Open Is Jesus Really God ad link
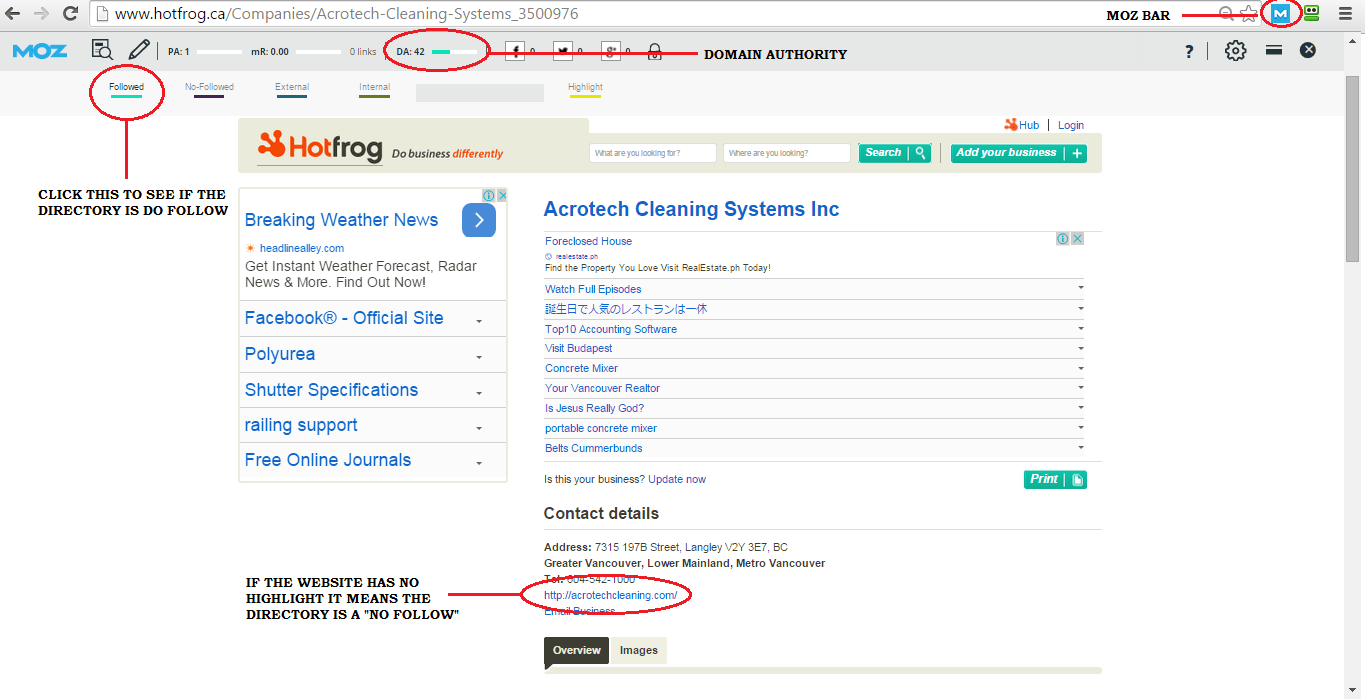Viewport: 1365px width, 699px height. tap(594, 408)
